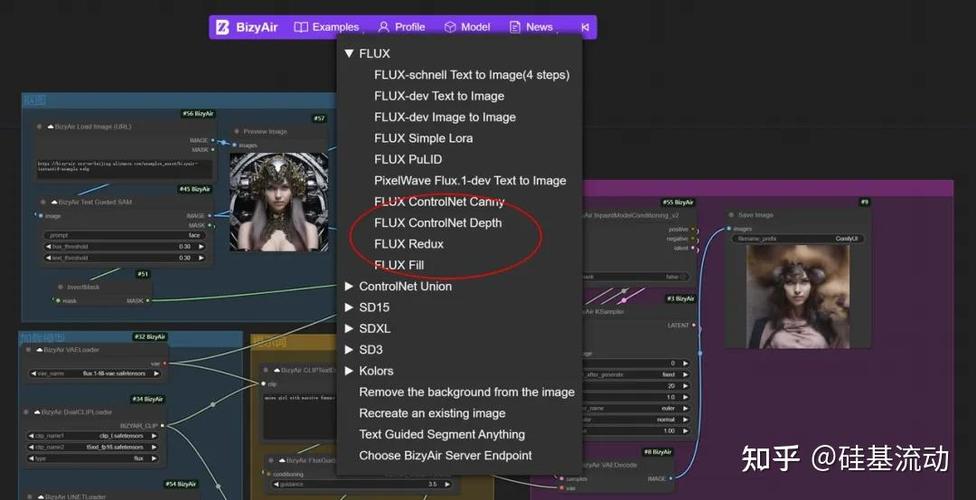Select FLUX Redux example
This screenshot has width=976, height=500.
coord(409,244)
